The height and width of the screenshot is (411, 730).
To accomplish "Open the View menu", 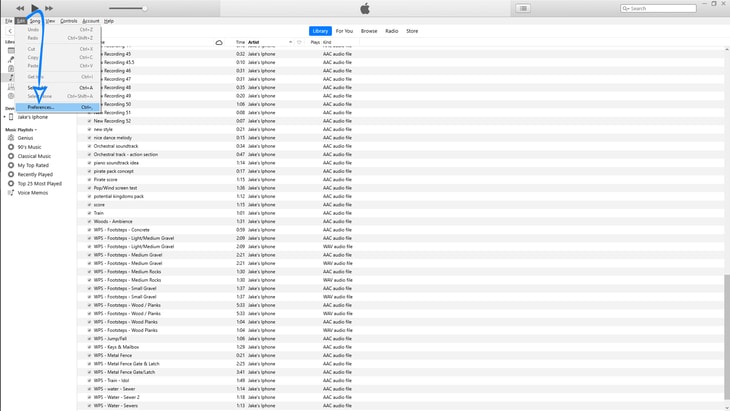I will coord(50,21).
